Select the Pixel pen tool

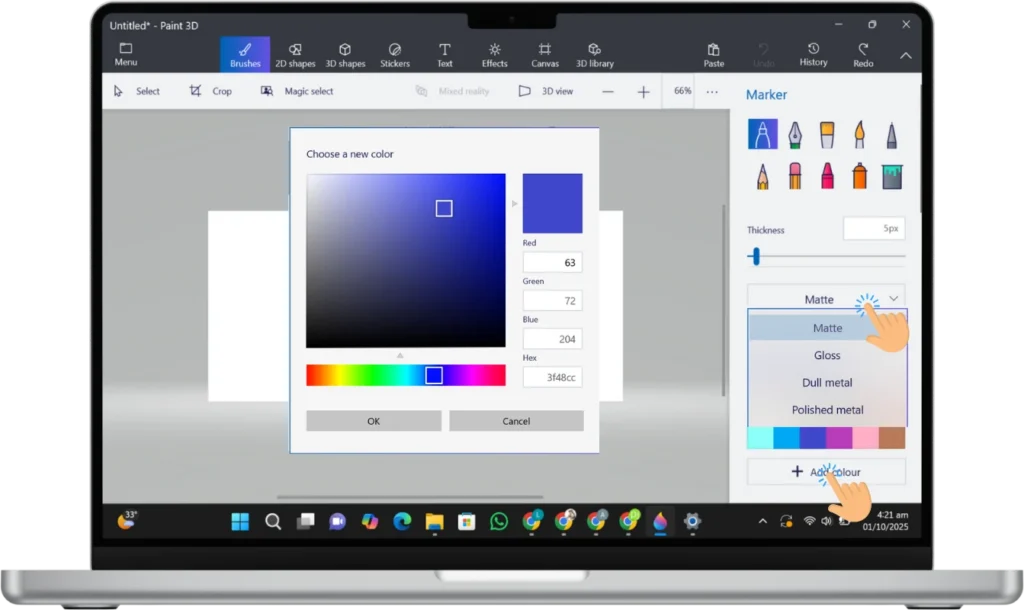point(892,134)
